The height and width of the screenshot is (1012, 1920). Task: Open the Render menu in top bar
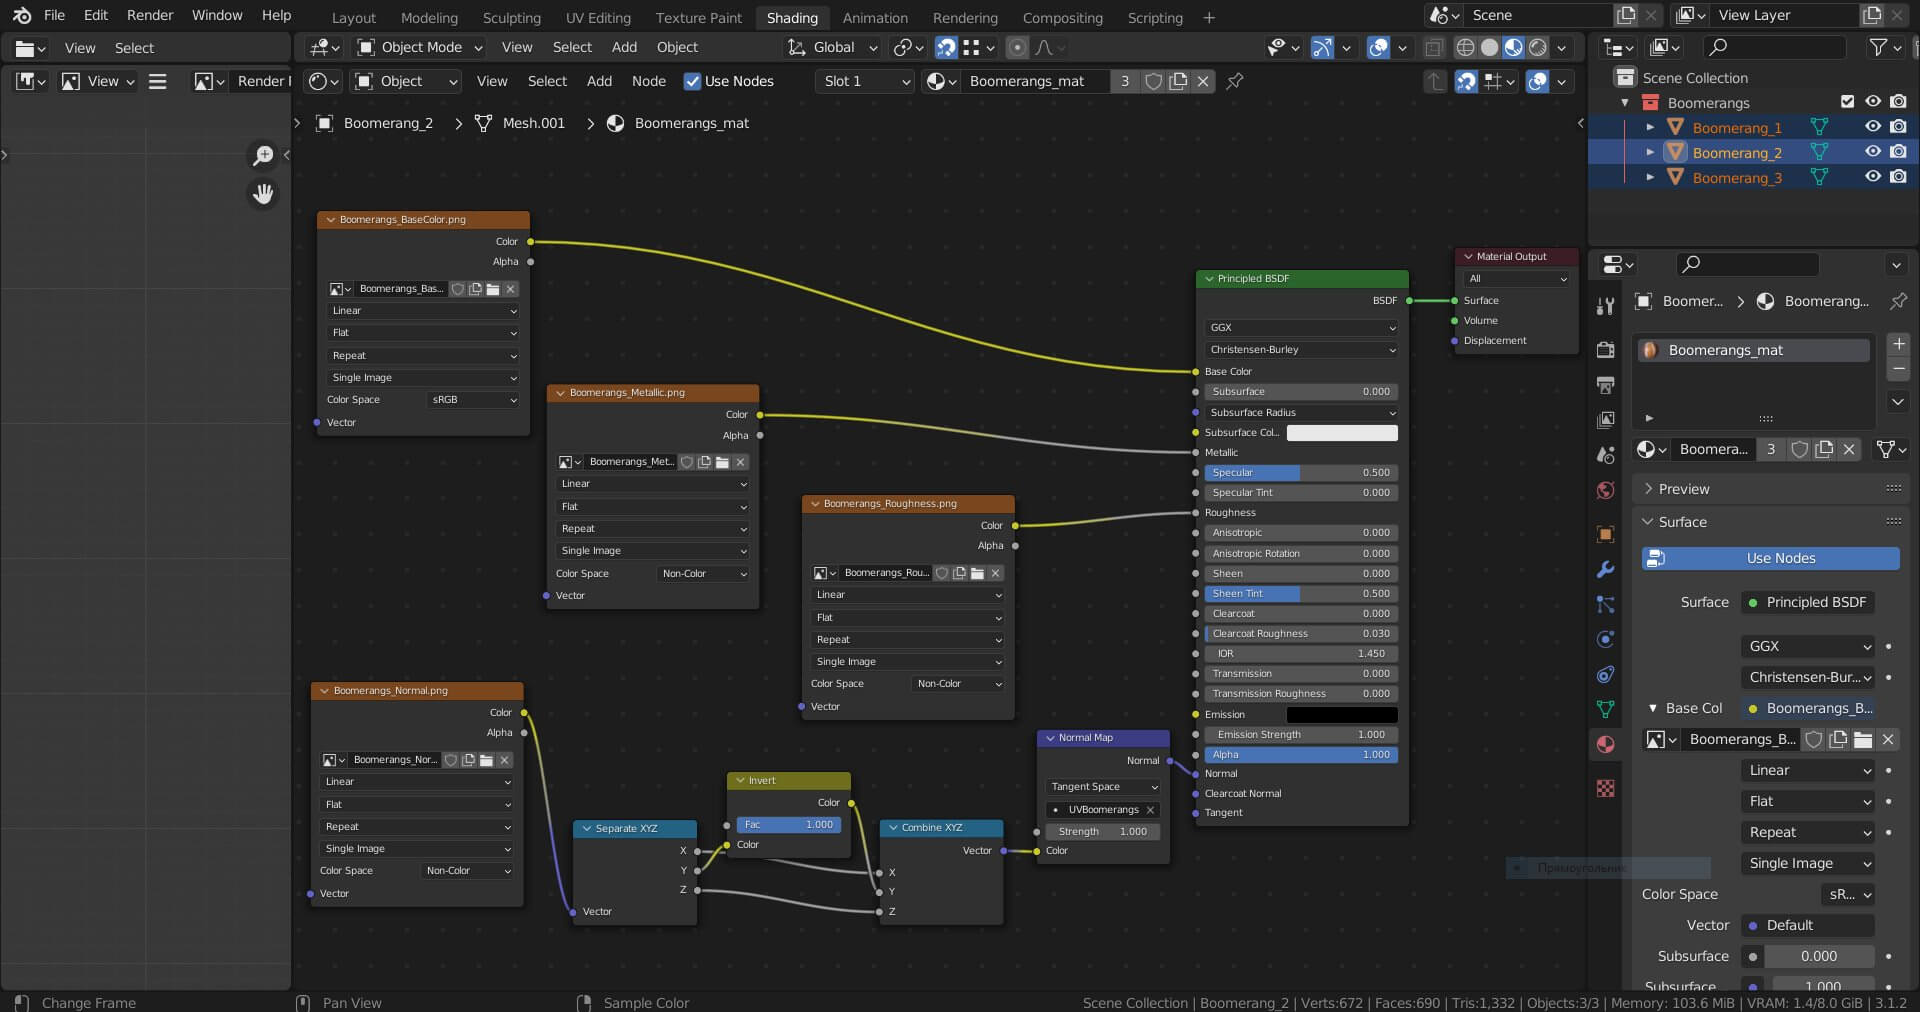point(150,15)
